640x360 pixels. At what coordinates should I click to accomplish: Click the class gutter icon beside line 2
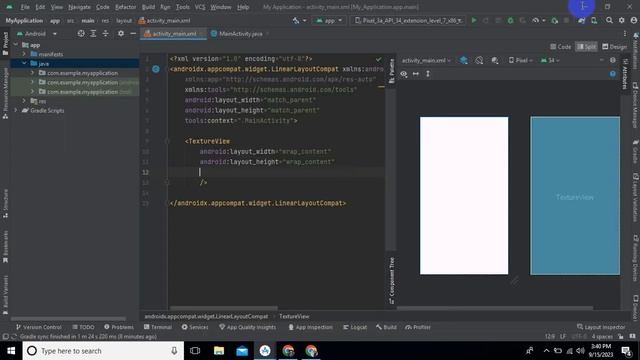[x=156, y=69]
